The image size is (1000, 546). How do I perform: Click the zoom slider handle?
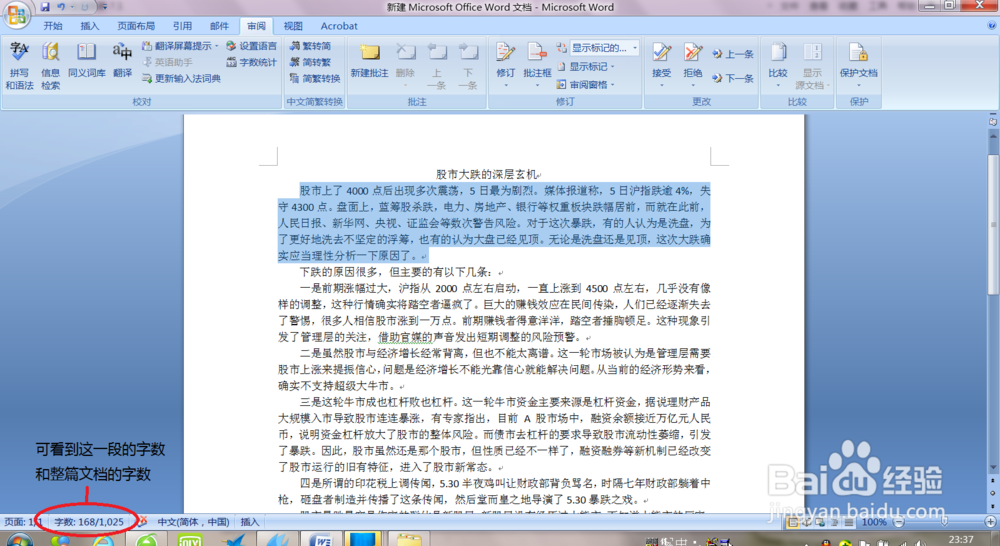[x=945, y=522]
